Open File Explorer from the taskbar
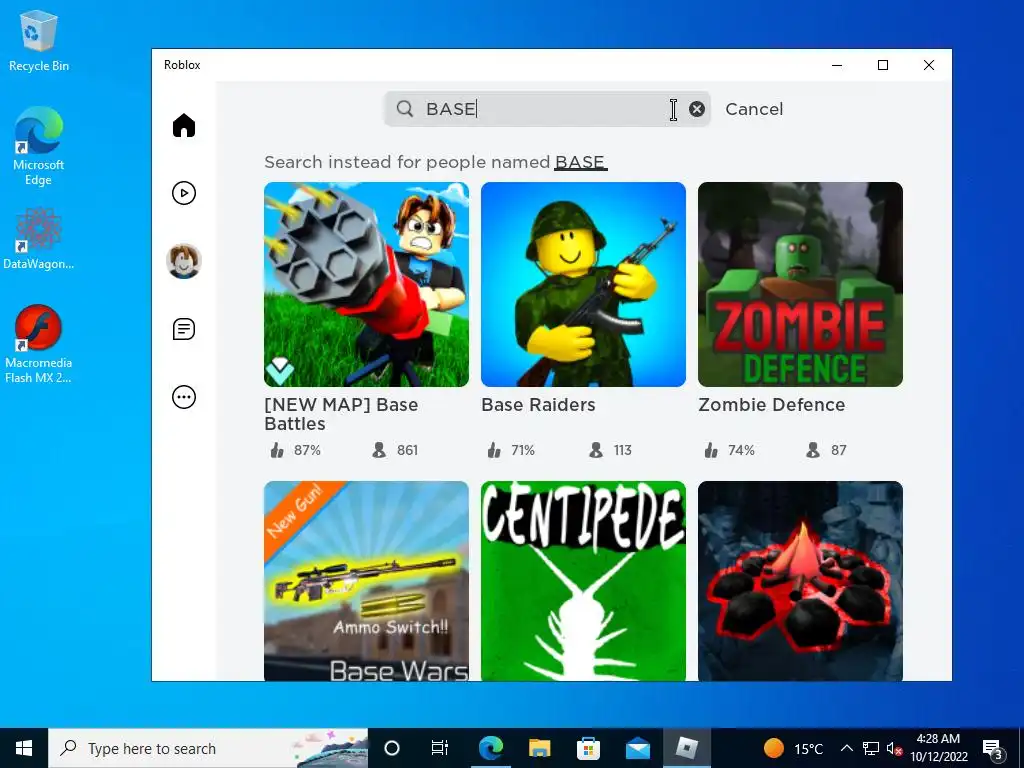 (539, 748)
